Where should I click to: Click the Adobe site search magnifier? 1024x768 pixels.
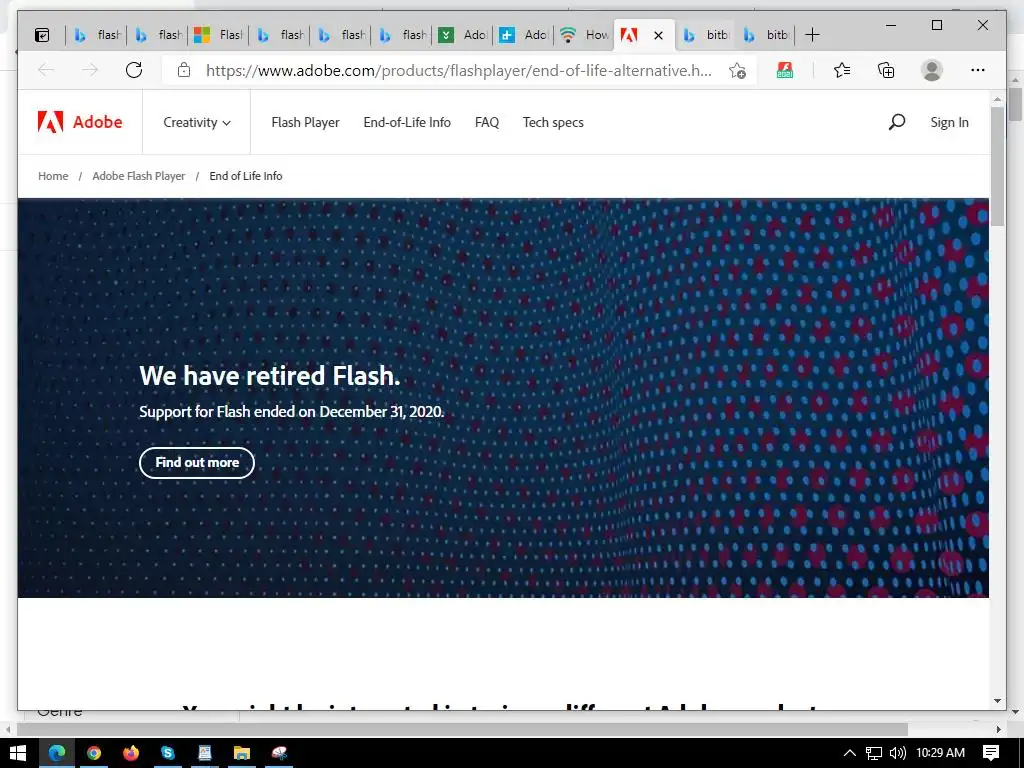pos(897,122)
